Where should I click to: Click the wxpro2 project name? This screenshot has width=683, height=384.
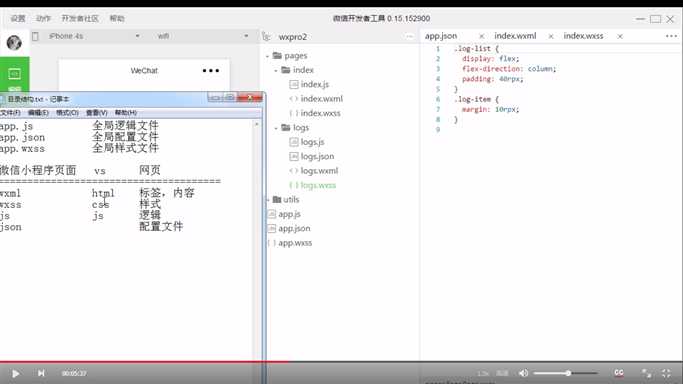point(293,37)
